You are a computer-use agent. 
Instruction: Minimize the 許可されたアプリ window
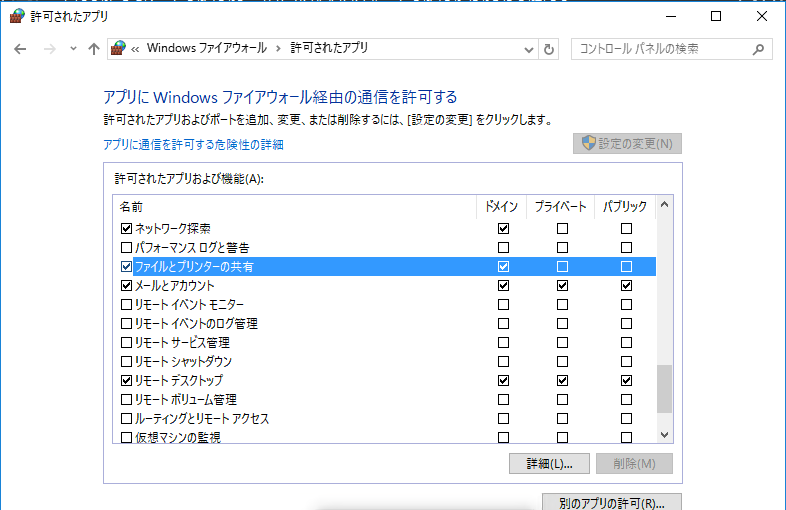(x=671, y=17)
